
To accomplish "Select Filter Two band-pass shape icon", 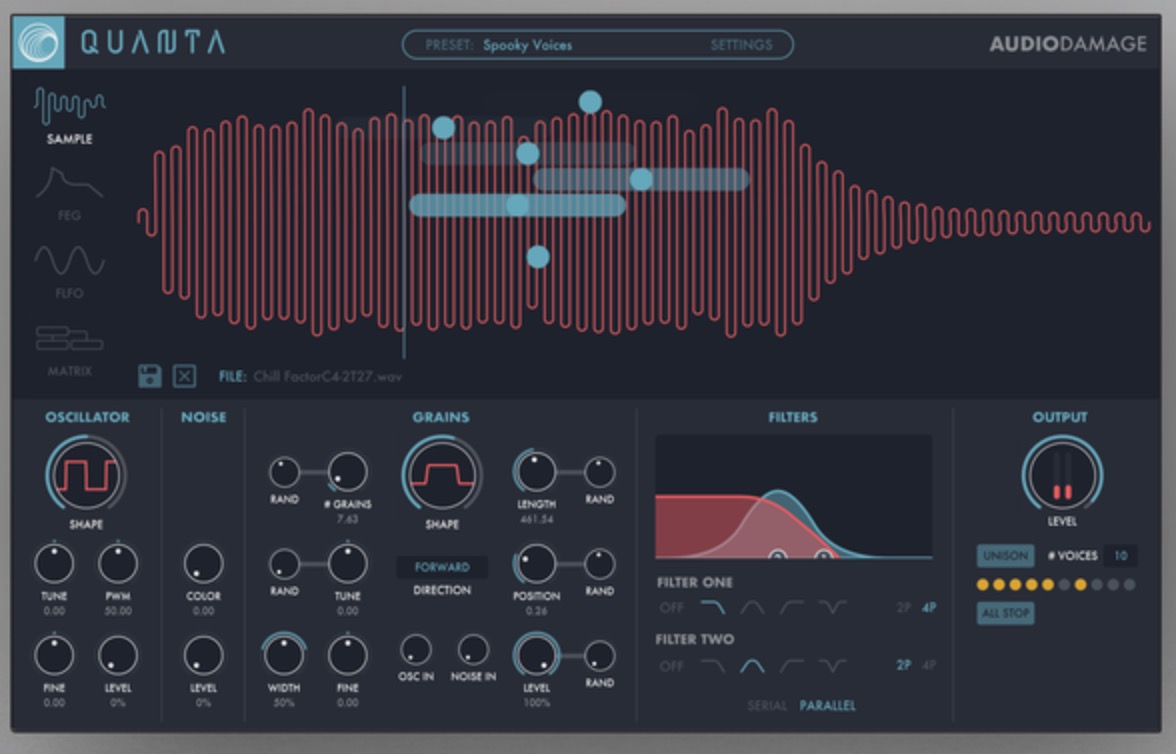I will [752, 665].
